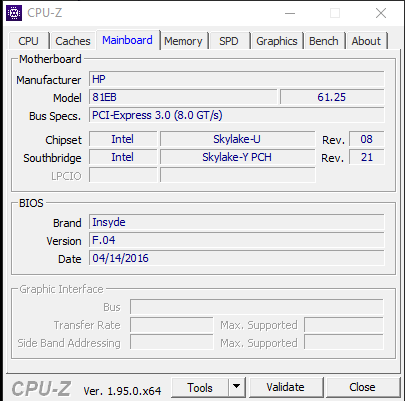Viewport: 405px width, 401px height.
Task: Go to the Memory tab
Action: pyautogui.click(x=183, y=41)
